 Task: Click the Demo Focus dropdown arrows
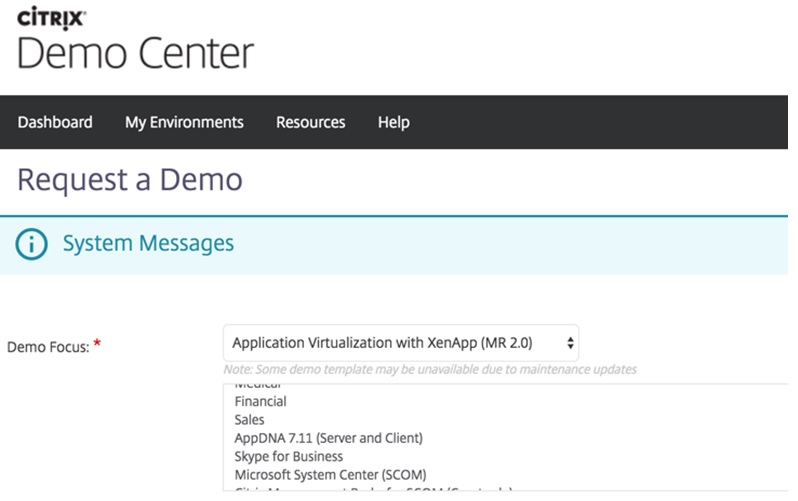tap(570, 343)
